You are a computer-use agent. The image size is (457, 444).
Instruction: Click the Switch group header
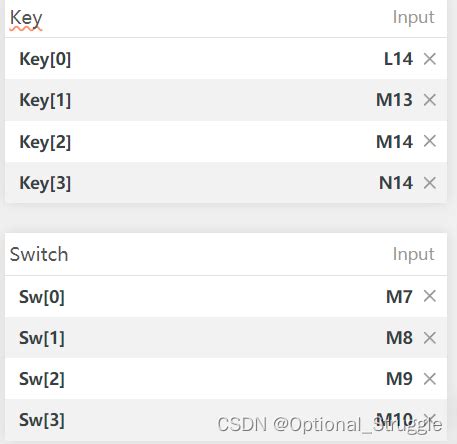(226, 254)
